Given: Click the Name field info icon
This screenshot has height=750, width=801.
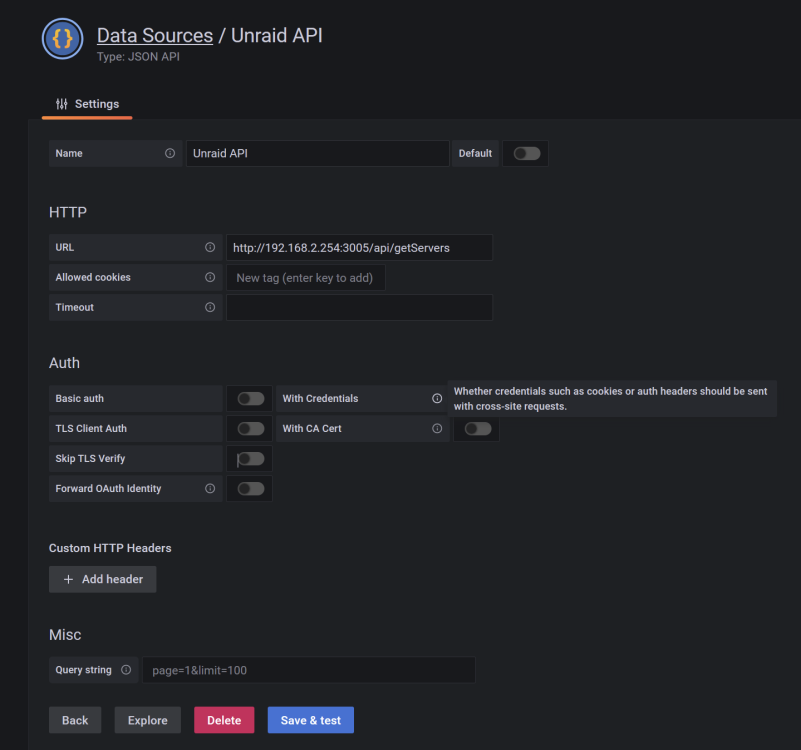Looking at the screenshot, I should (170, 153).
